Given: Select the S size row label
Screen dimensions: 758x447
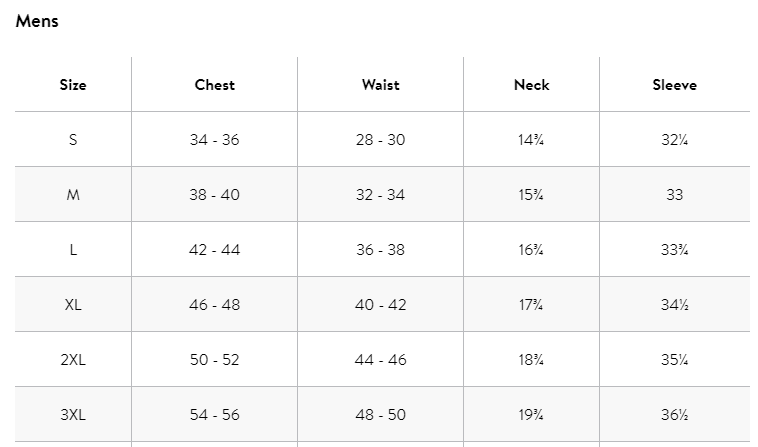Looking at the screenshot, I should tap(73, 140).
